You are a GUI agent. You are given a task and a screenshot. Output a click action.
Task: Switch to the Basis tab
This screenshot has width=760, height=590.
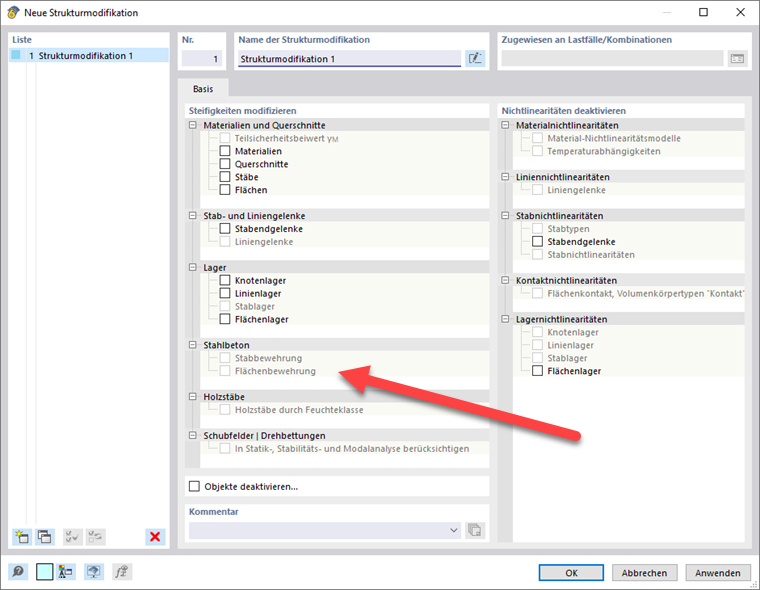click(x=203, y=88)
